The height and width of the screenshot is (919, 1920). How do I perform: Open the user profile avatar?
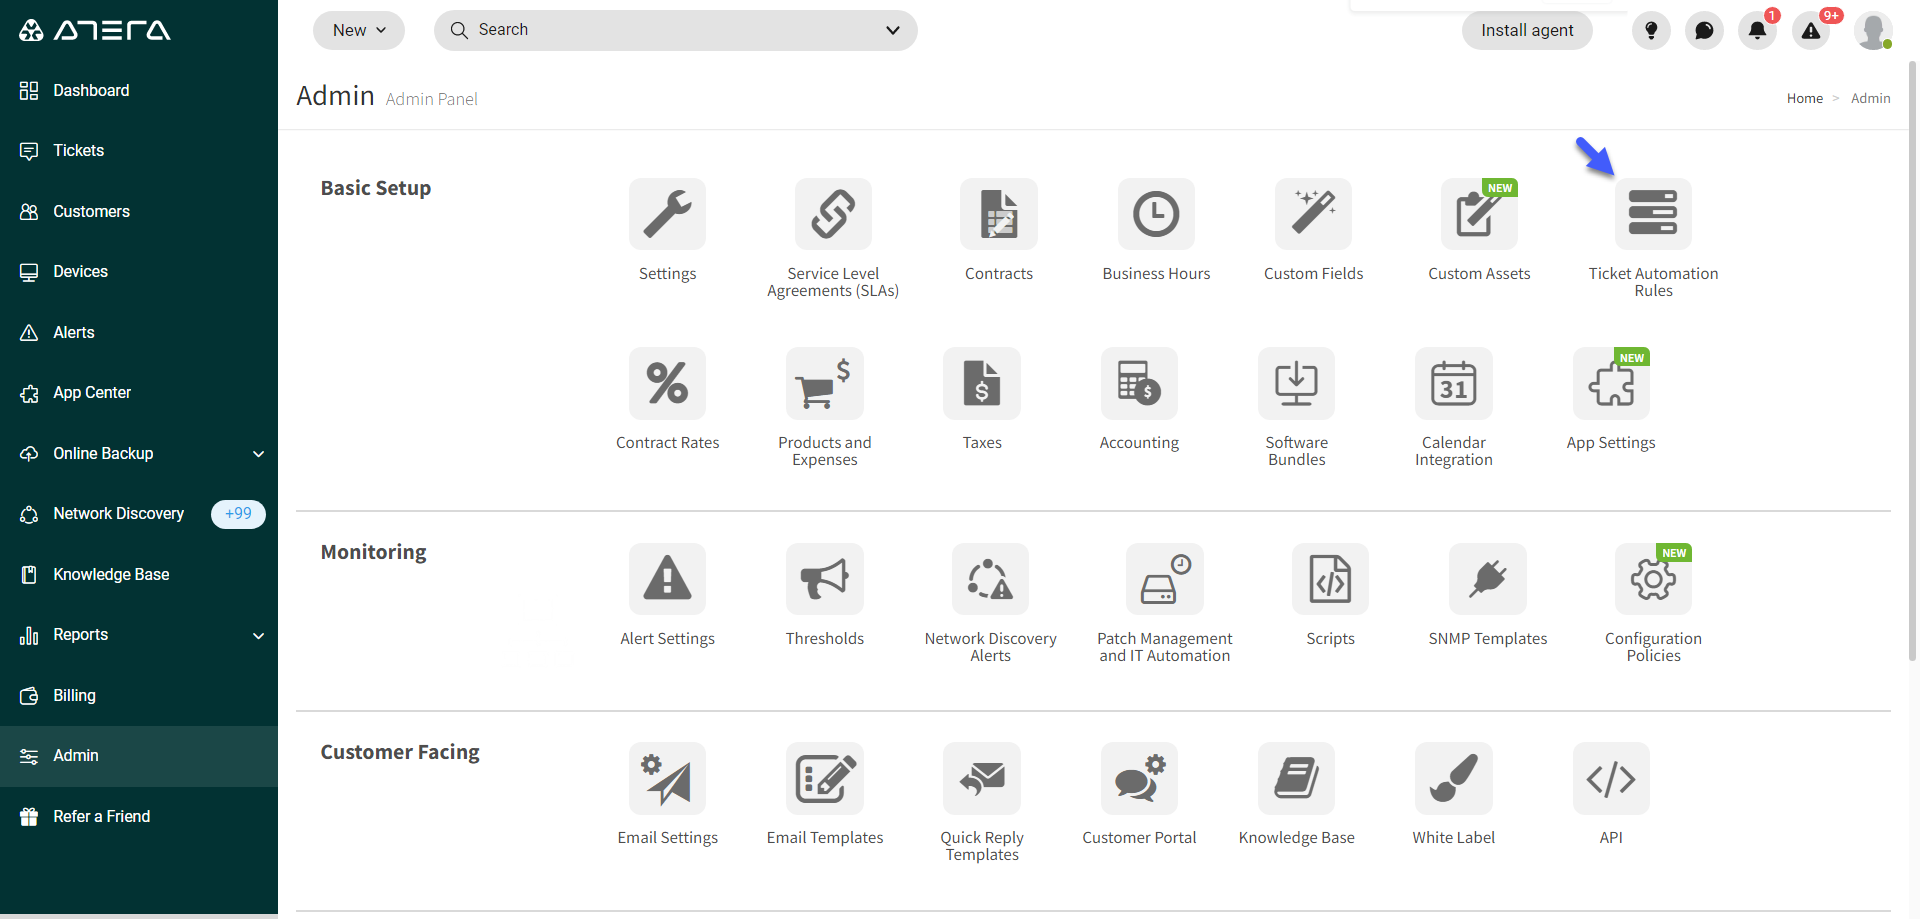click(1873, 31)
